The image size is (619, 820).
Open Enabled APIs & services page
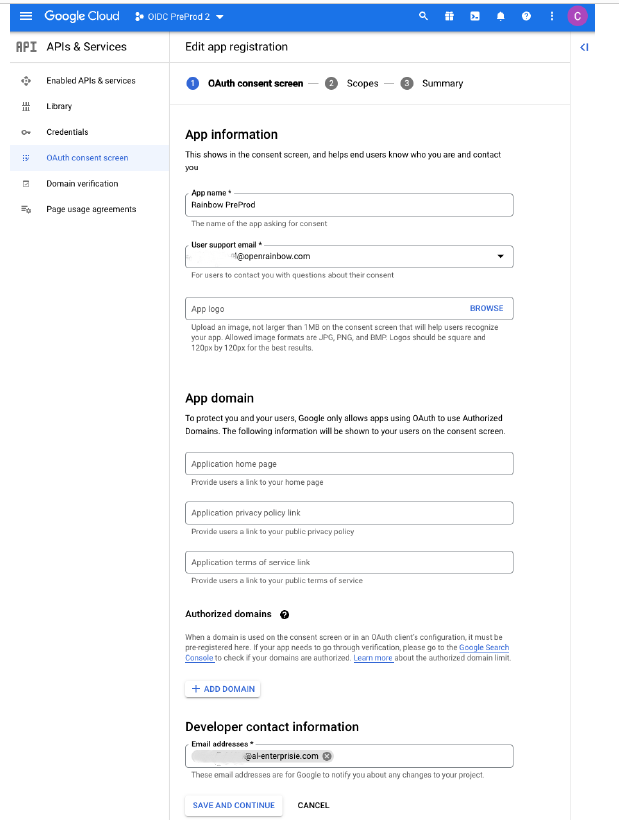90,80
